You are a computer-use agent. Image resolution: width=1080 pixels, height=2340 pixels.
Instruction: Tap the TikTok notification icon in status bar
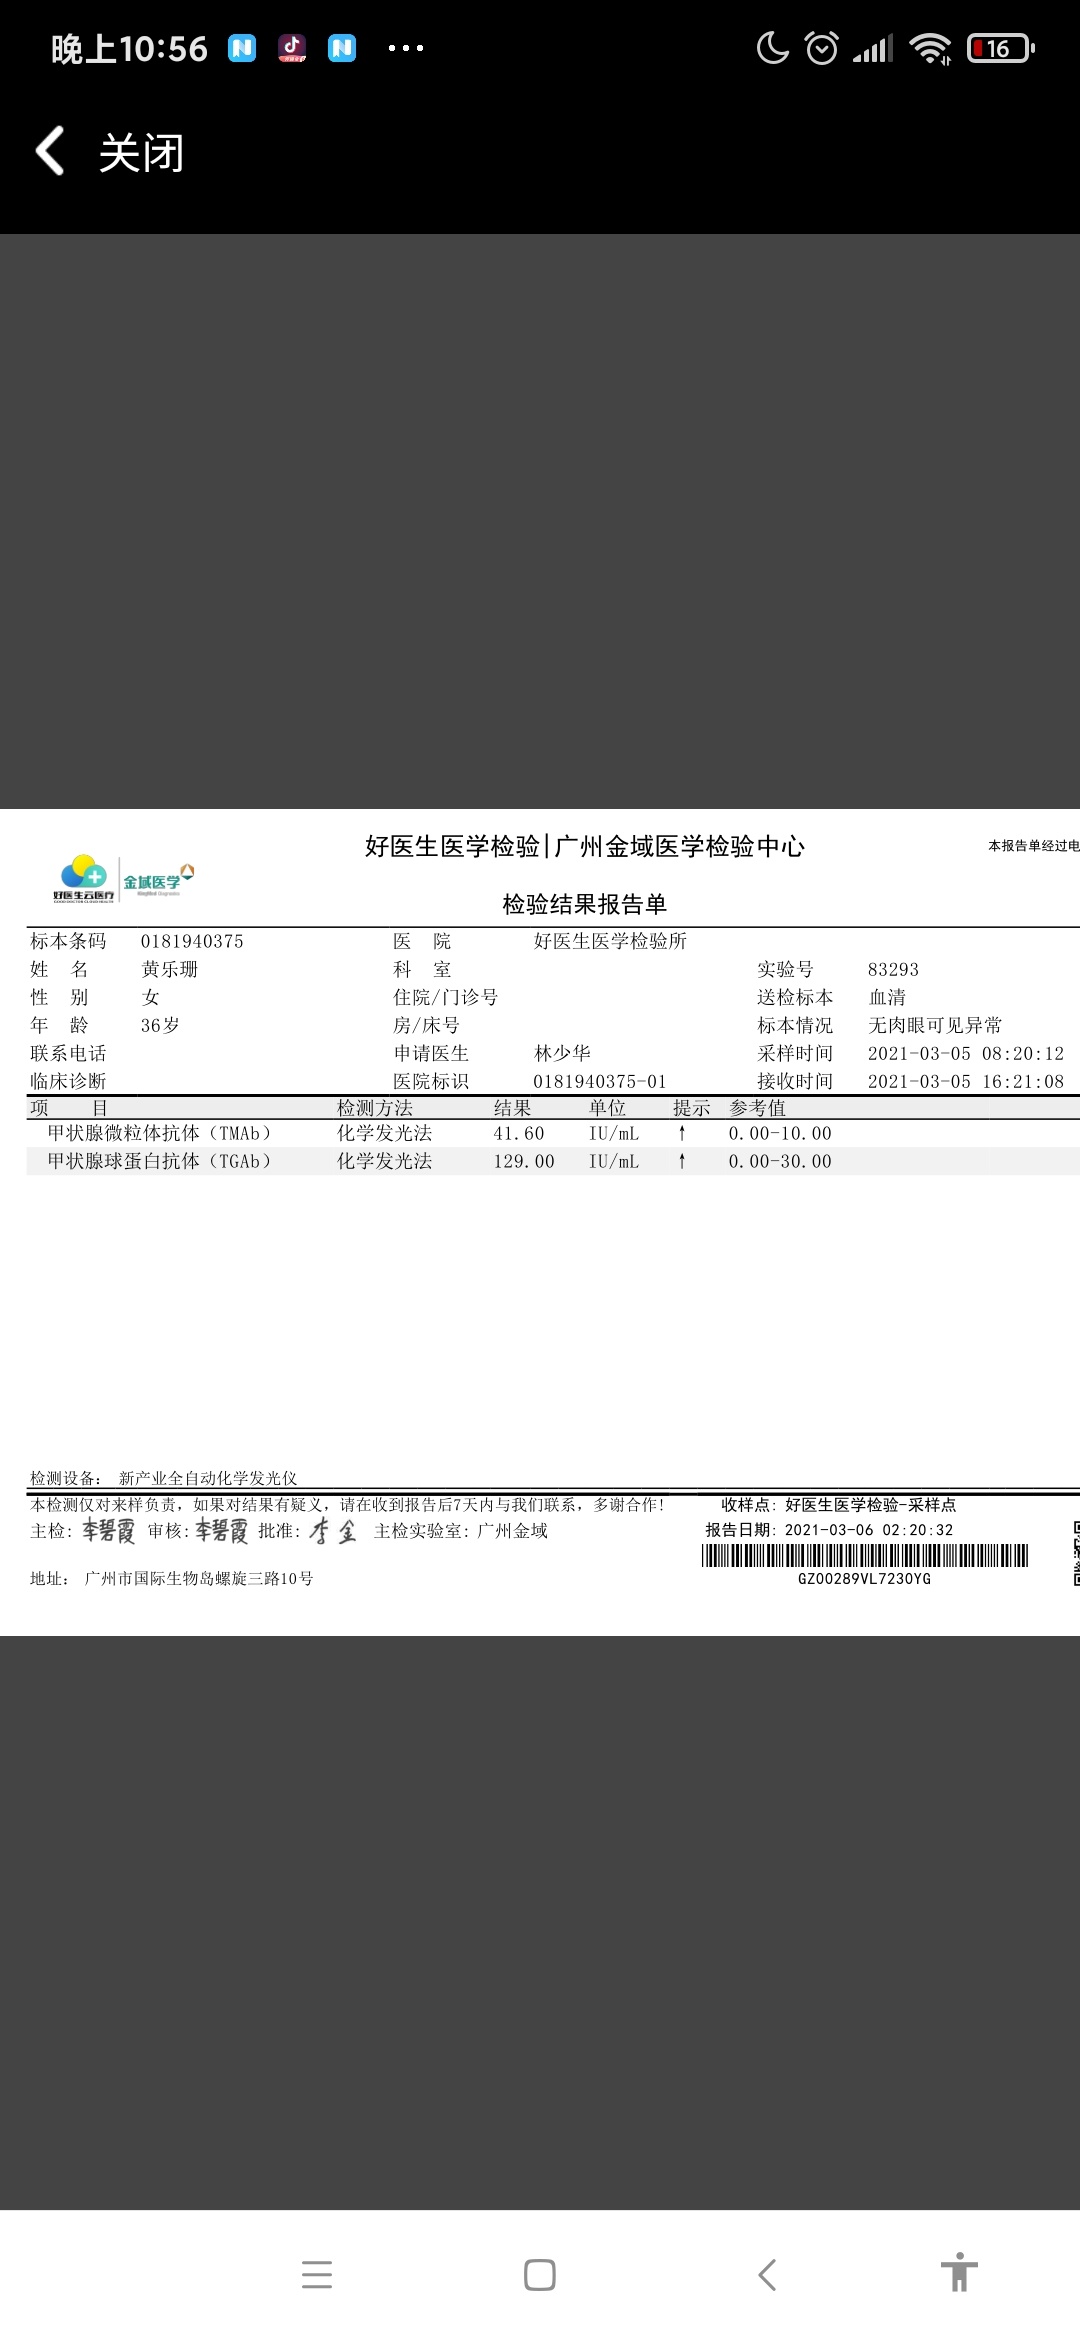[x=292, y=48]
